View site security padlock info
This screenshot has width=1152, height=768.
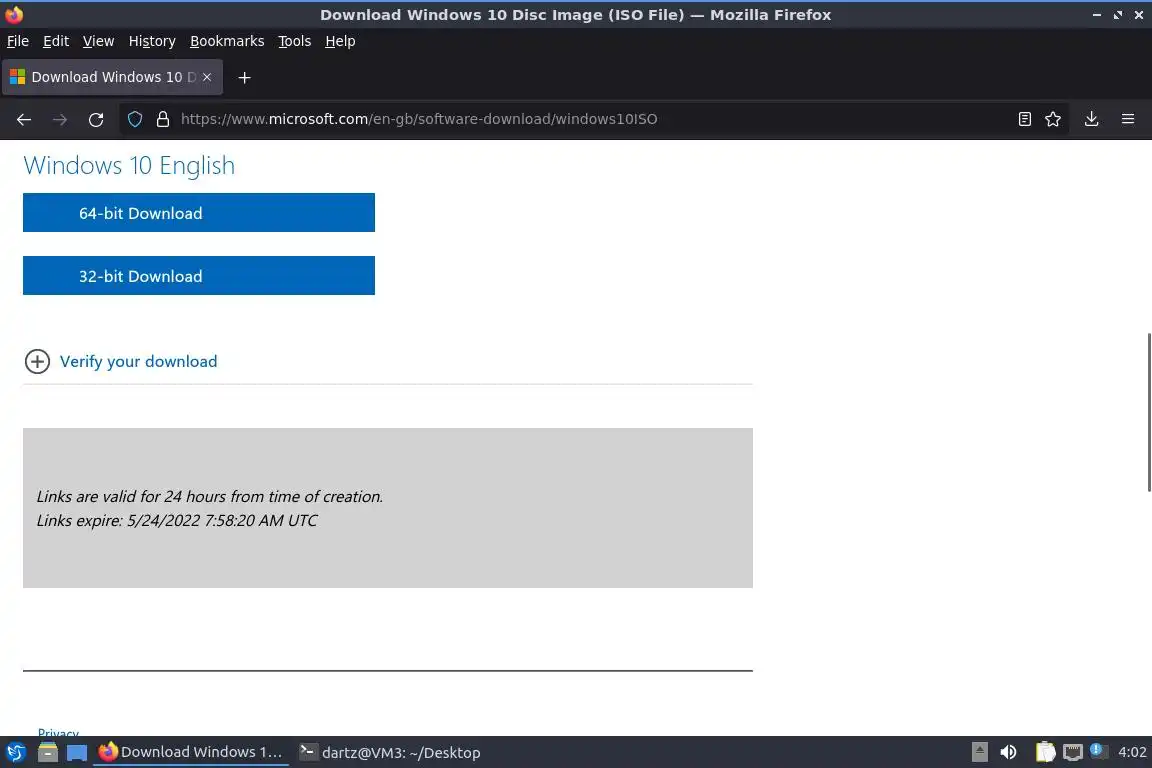[163, 119]
